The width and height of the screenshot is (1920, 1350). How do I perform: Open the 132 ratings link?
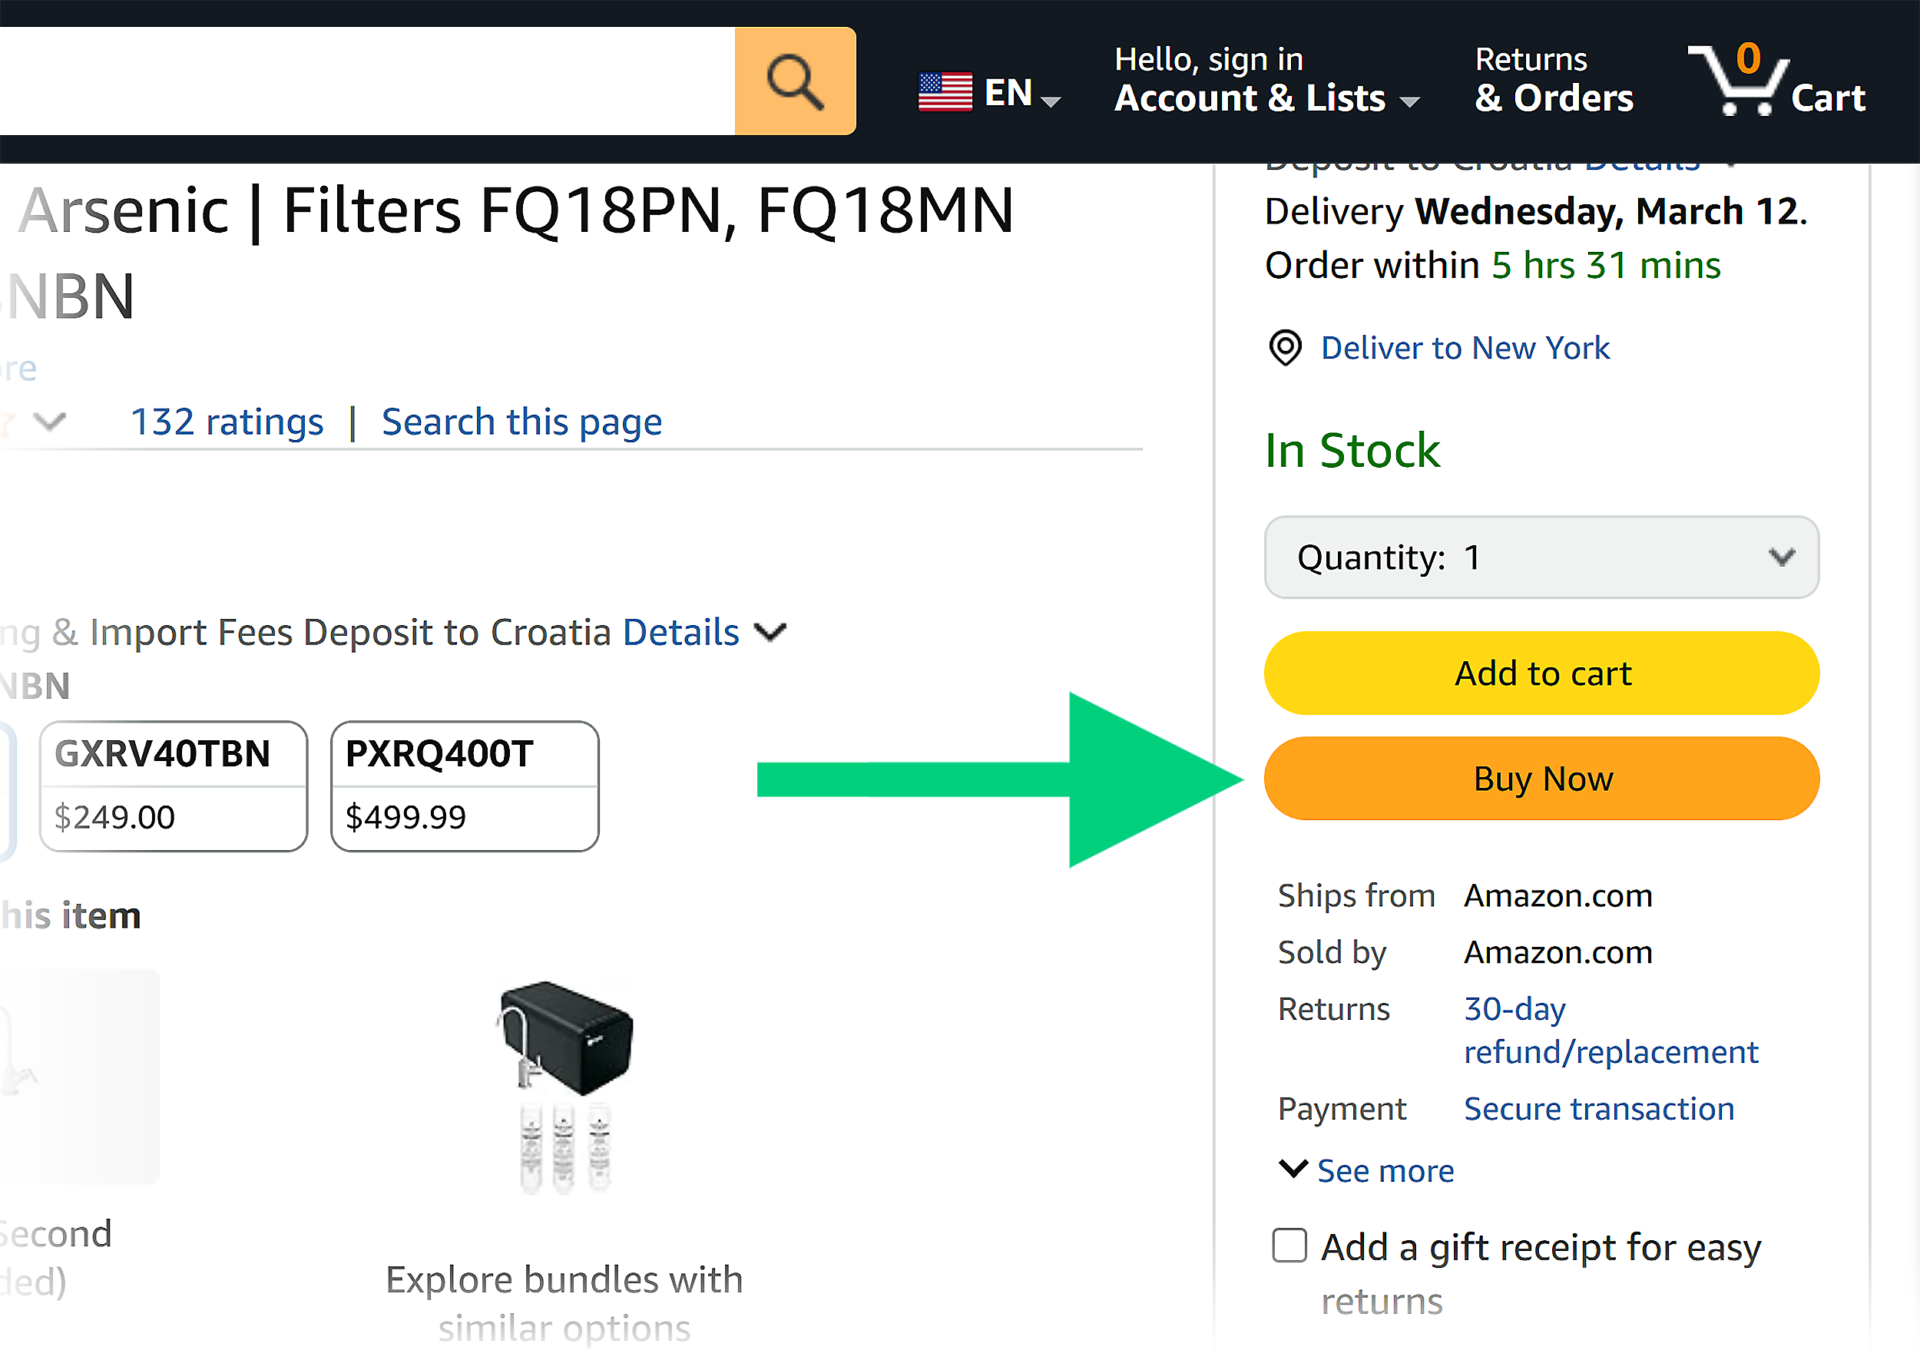click(x=227, y=422)
